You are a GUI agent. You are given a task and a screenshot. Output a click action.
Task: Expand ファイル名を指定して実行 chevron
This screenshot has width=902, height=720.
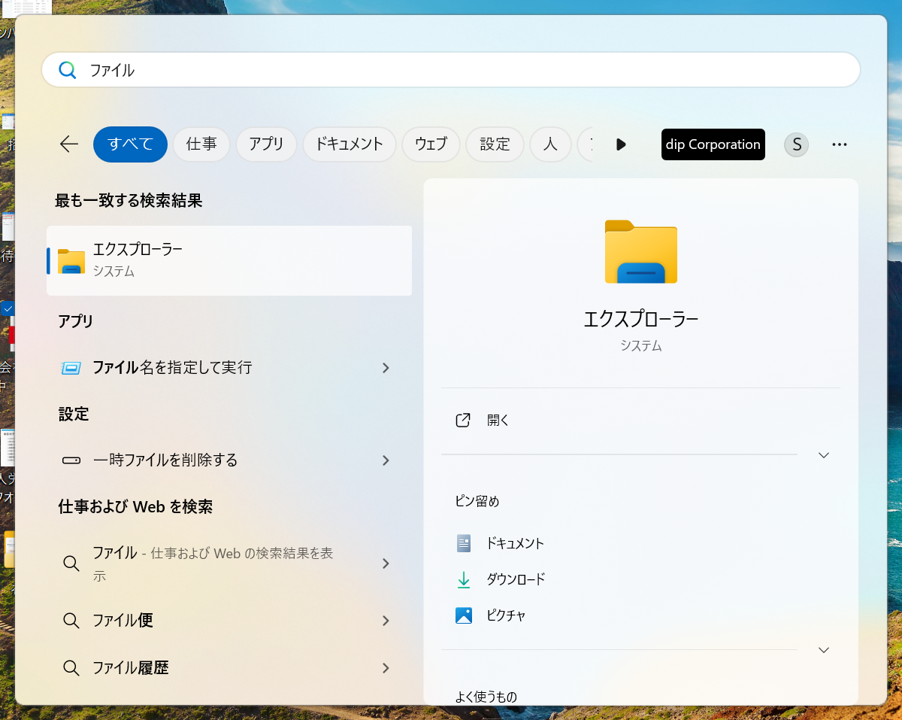tap(386, 368)
